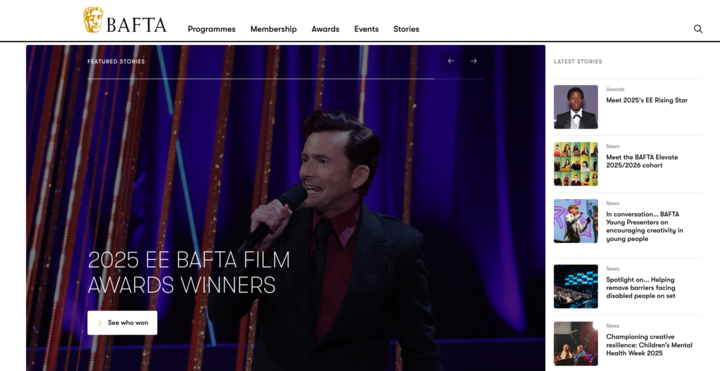This screenshot has width=720, height=371.
Task: Click News tag above Championing creative resilience
Action: [x=613, y=326]
